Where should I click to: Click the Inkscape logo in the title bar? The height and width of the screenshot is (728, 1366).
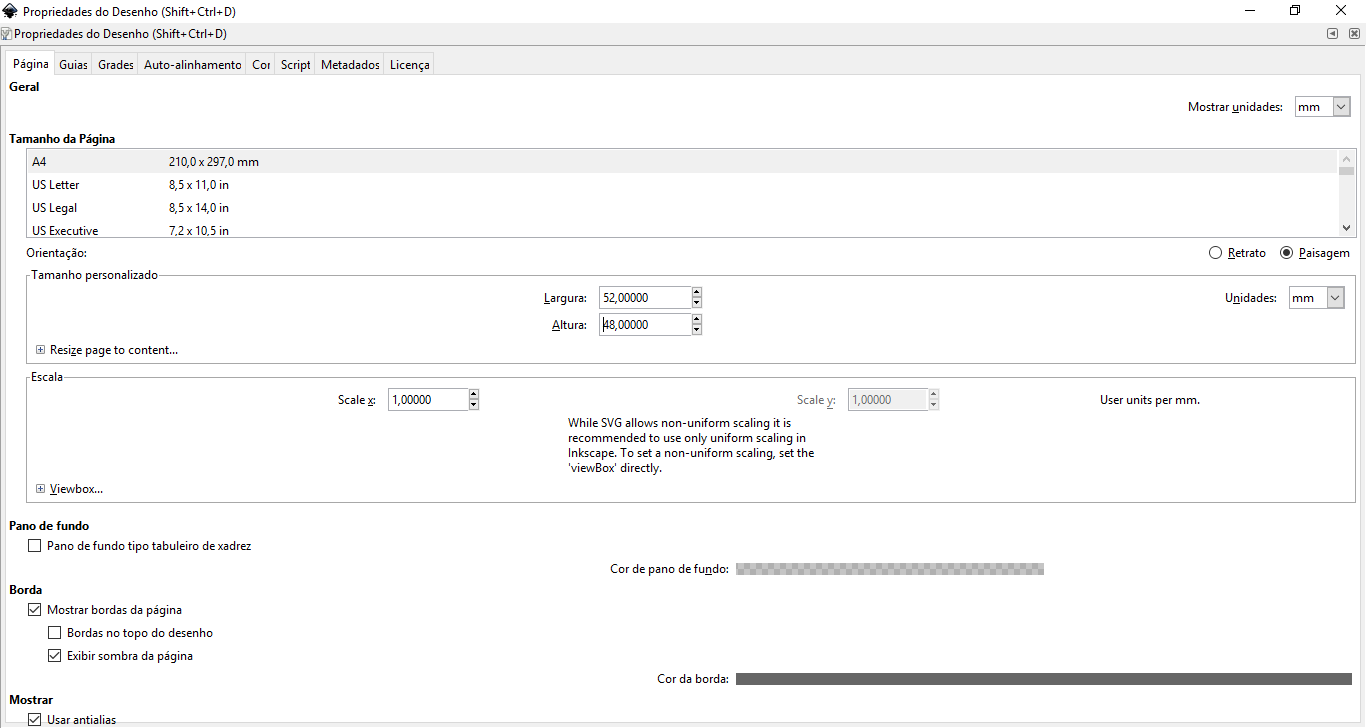(11, 11)
